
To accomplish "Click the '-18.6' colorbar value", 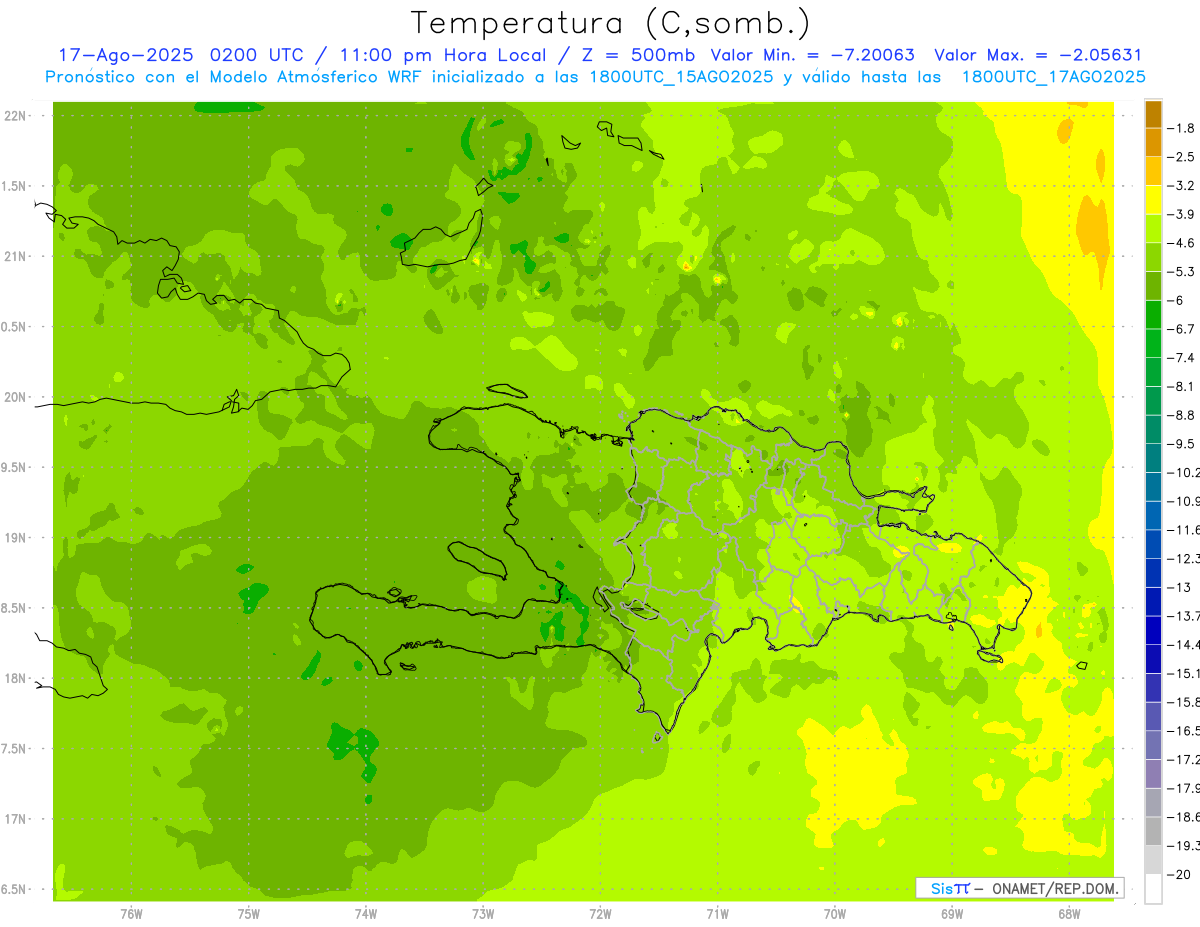I will (1185, 817).
